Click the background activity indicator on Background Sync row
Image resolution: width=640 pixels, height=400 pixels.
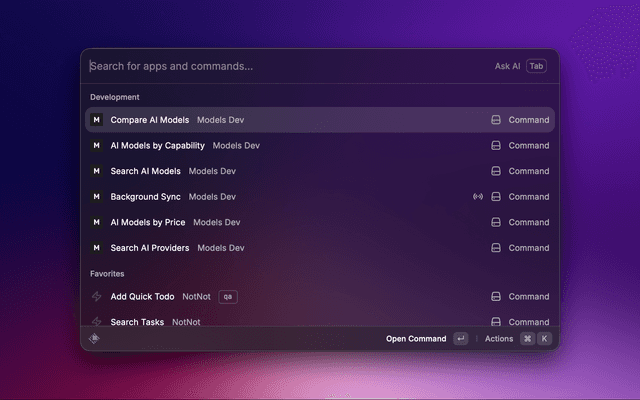pos(478,197)
